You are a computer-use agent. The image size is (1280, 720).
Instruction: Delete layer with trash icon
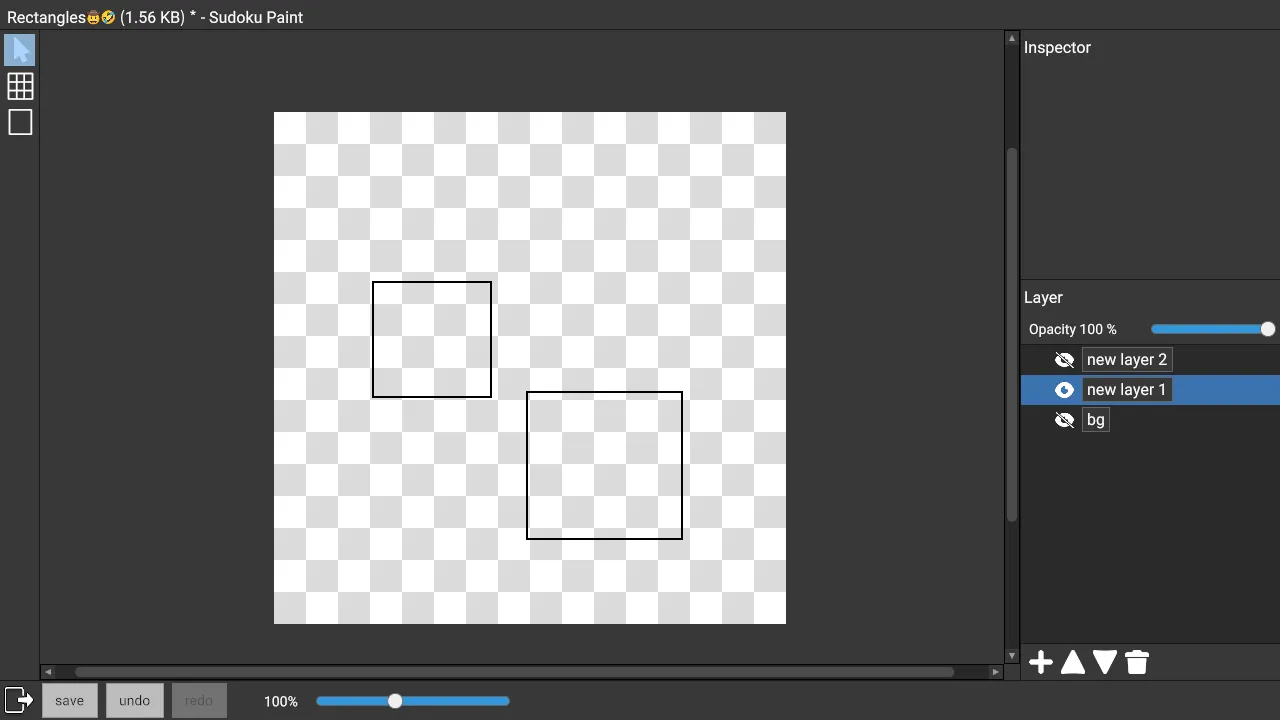tap(1137, 662)
